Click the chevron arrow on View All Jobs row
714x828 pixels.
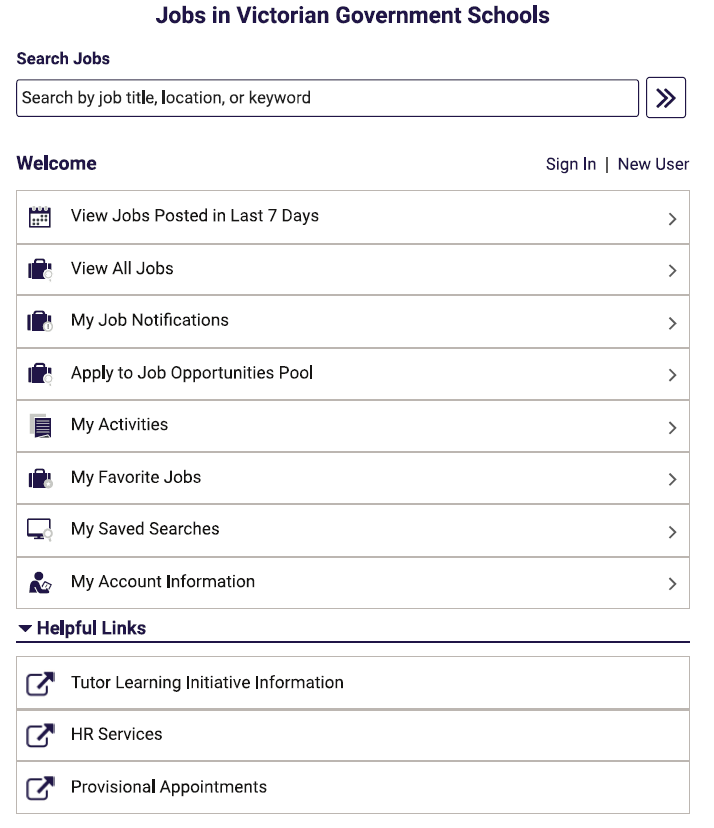coord(672,271)
